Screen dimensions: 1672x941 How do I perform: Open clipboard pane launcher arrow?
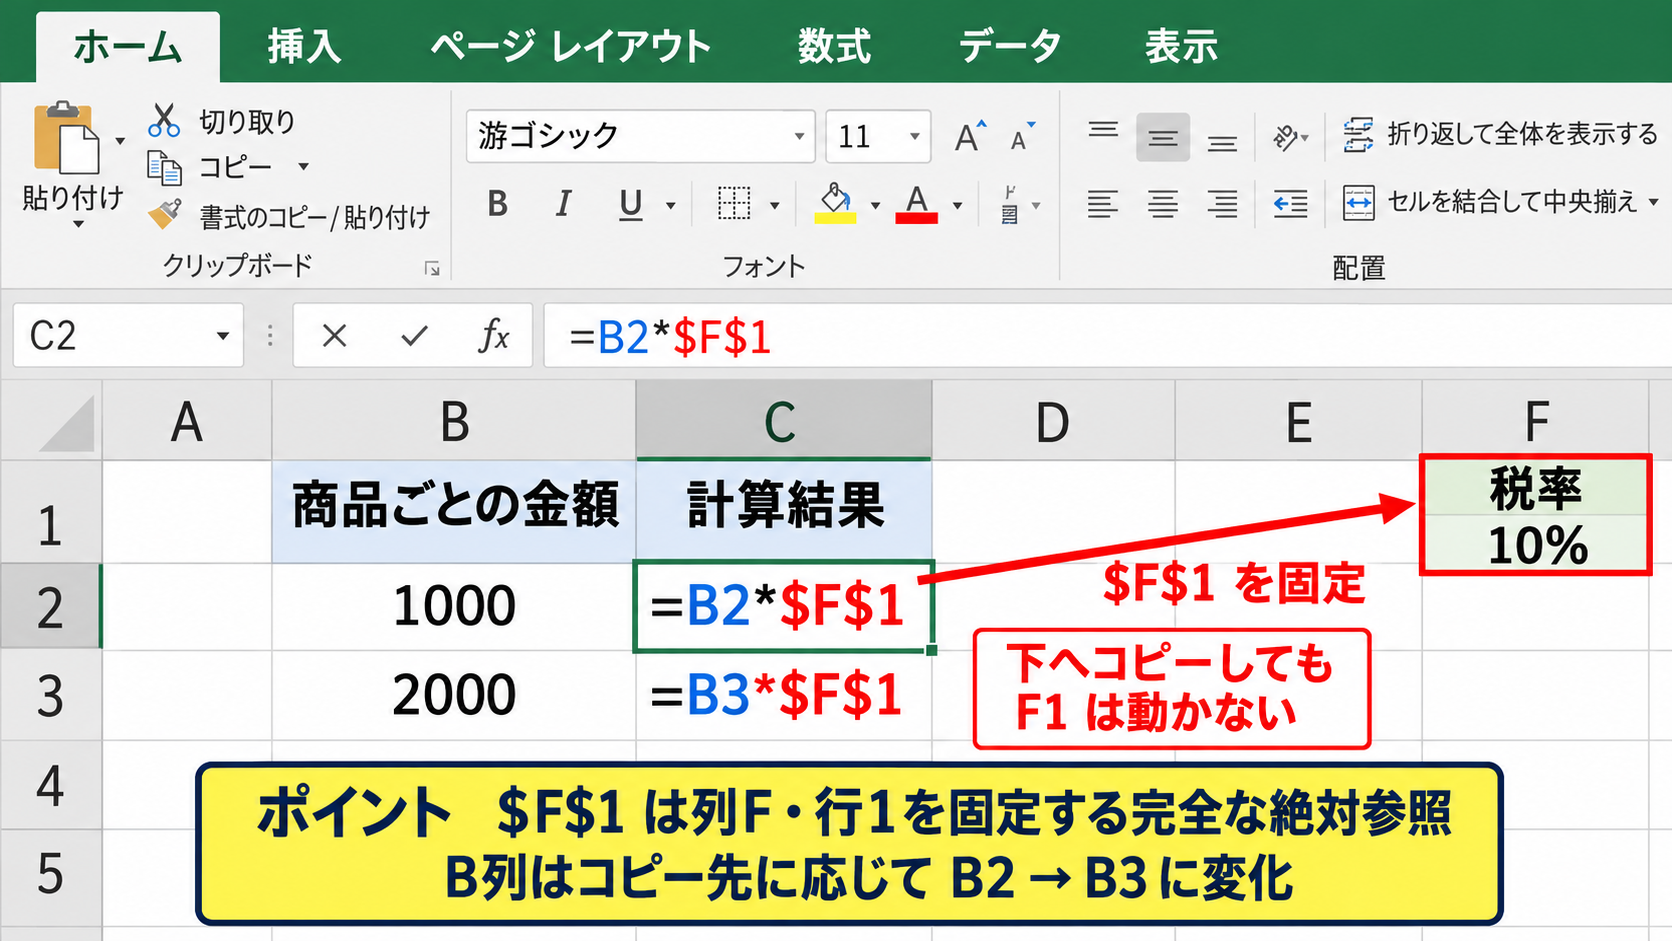tap(432, 268)
